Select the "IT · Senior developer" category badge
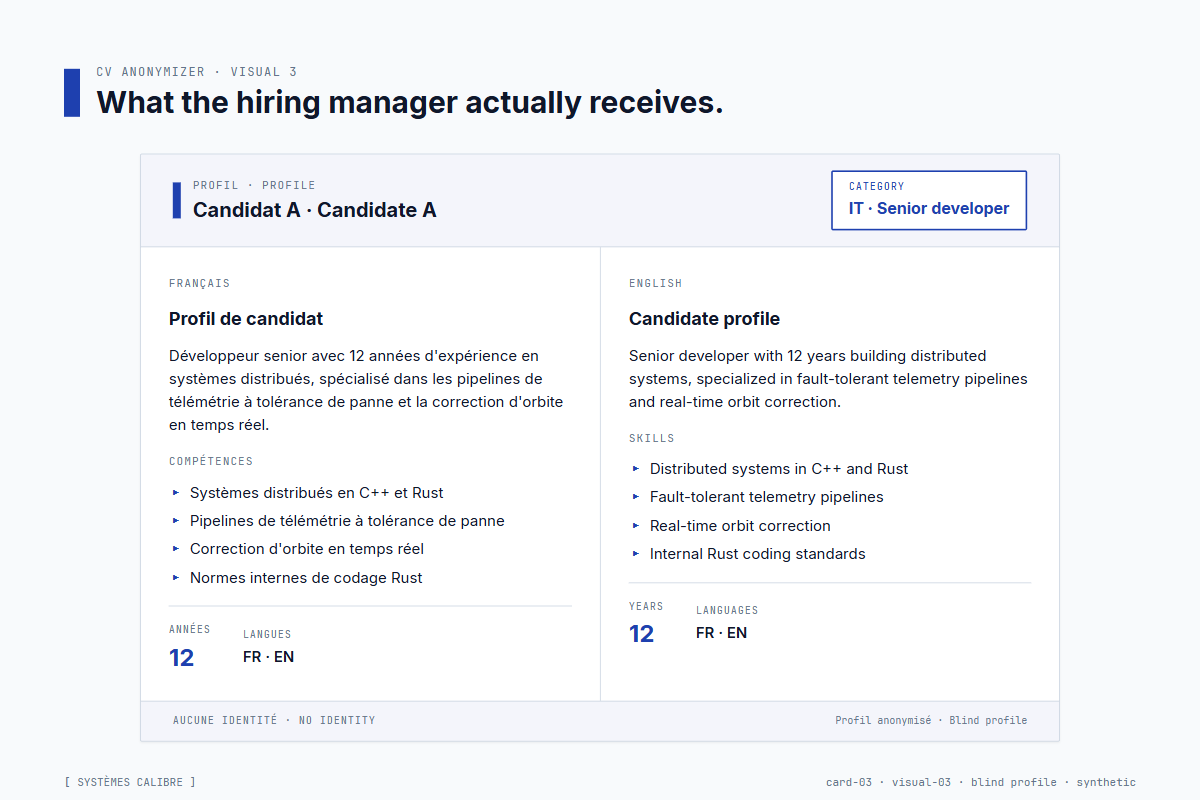The image size is (1200, 800). coord(929,200)
